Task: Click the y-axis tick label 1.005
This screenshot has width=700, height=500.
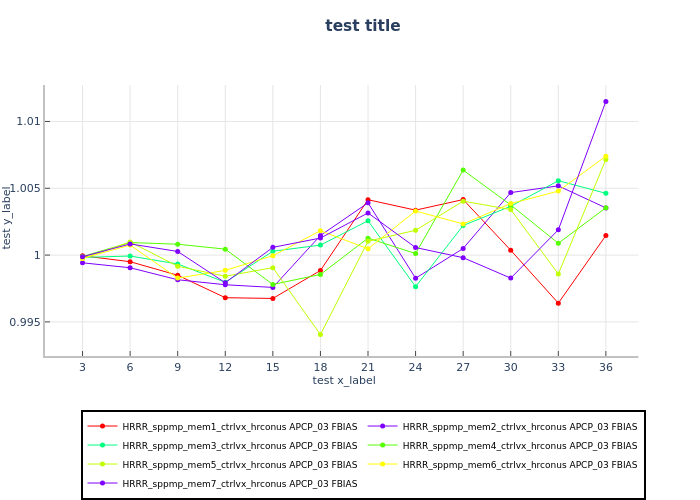Action: click(x=24, y=188)
